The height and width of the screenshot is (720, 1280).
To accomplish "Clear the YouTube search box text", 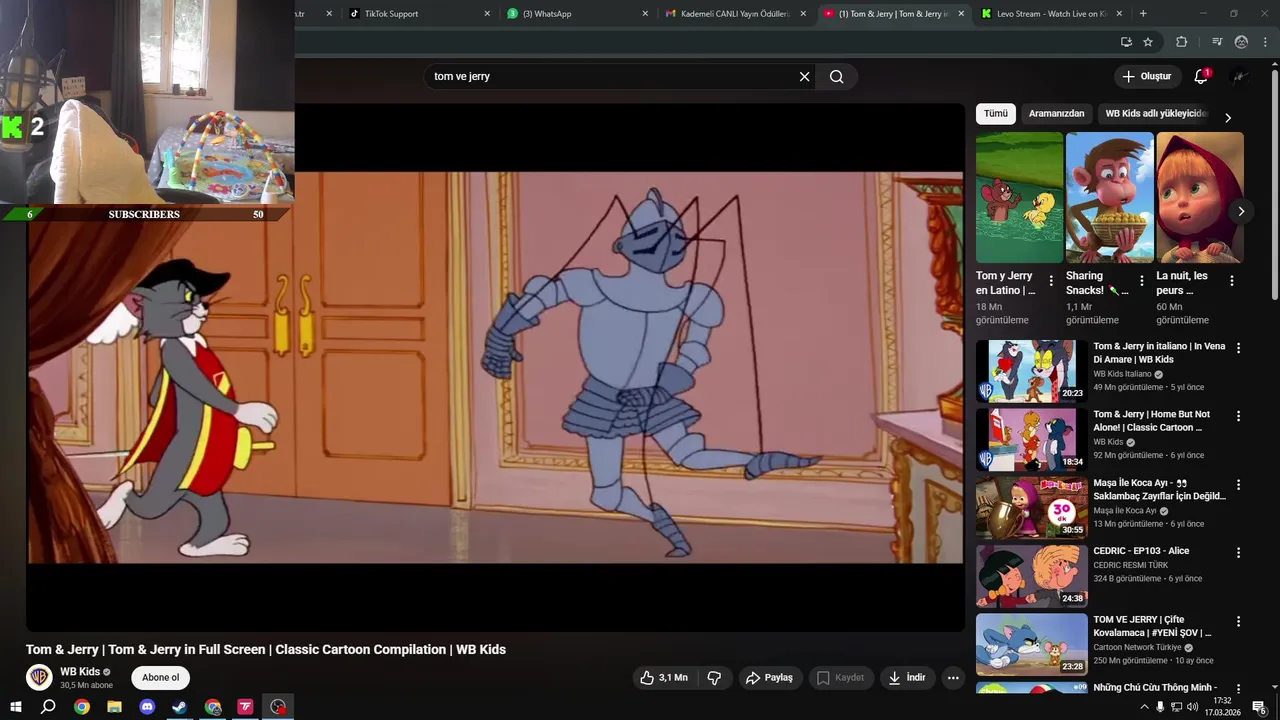I will (804, 77).
